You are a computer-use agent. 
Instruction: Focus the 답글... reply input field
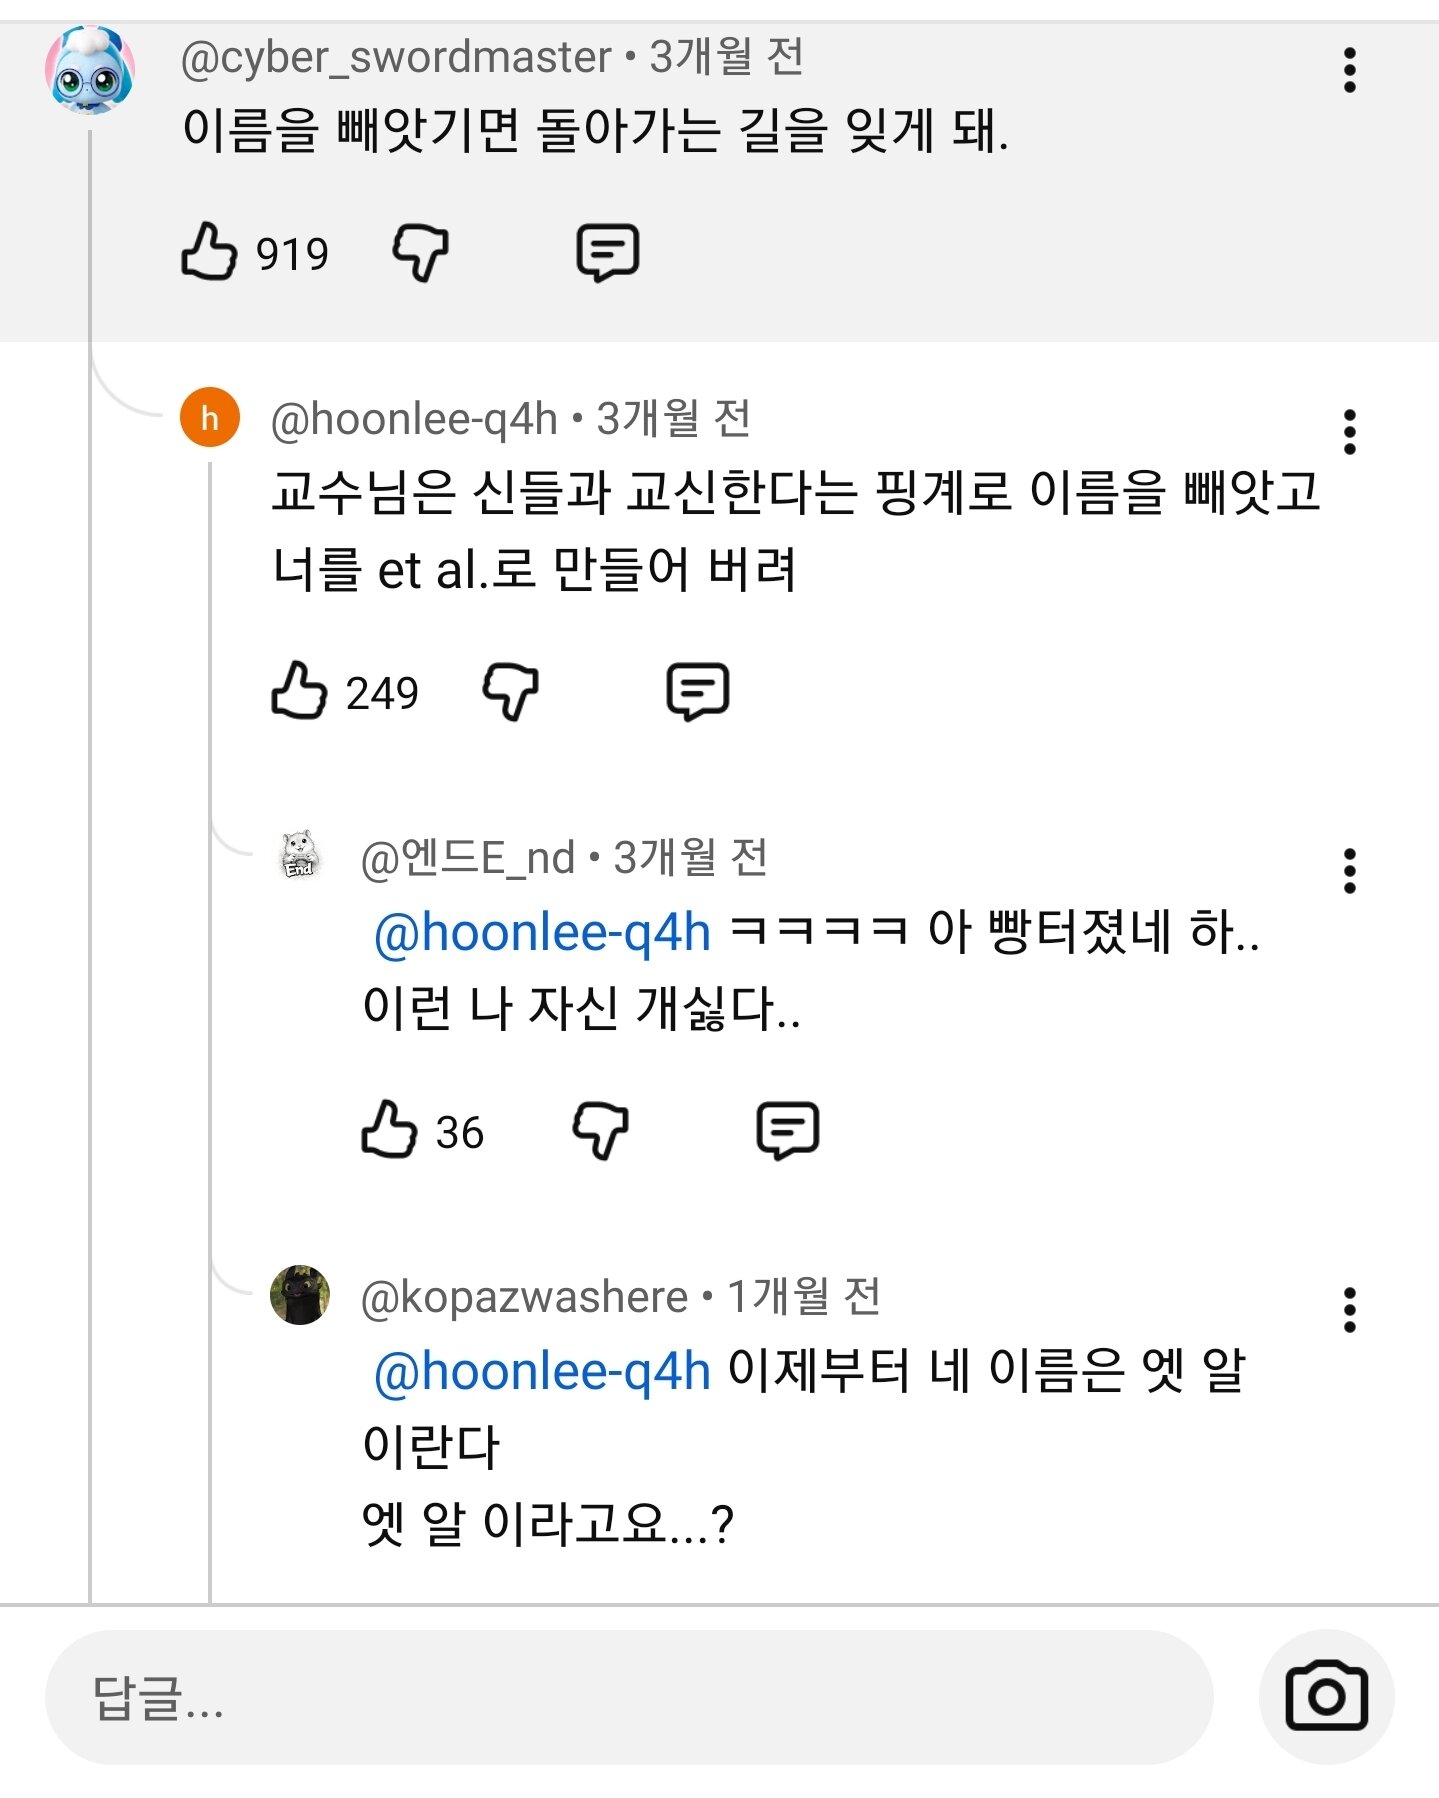(x=629, y=1697)
